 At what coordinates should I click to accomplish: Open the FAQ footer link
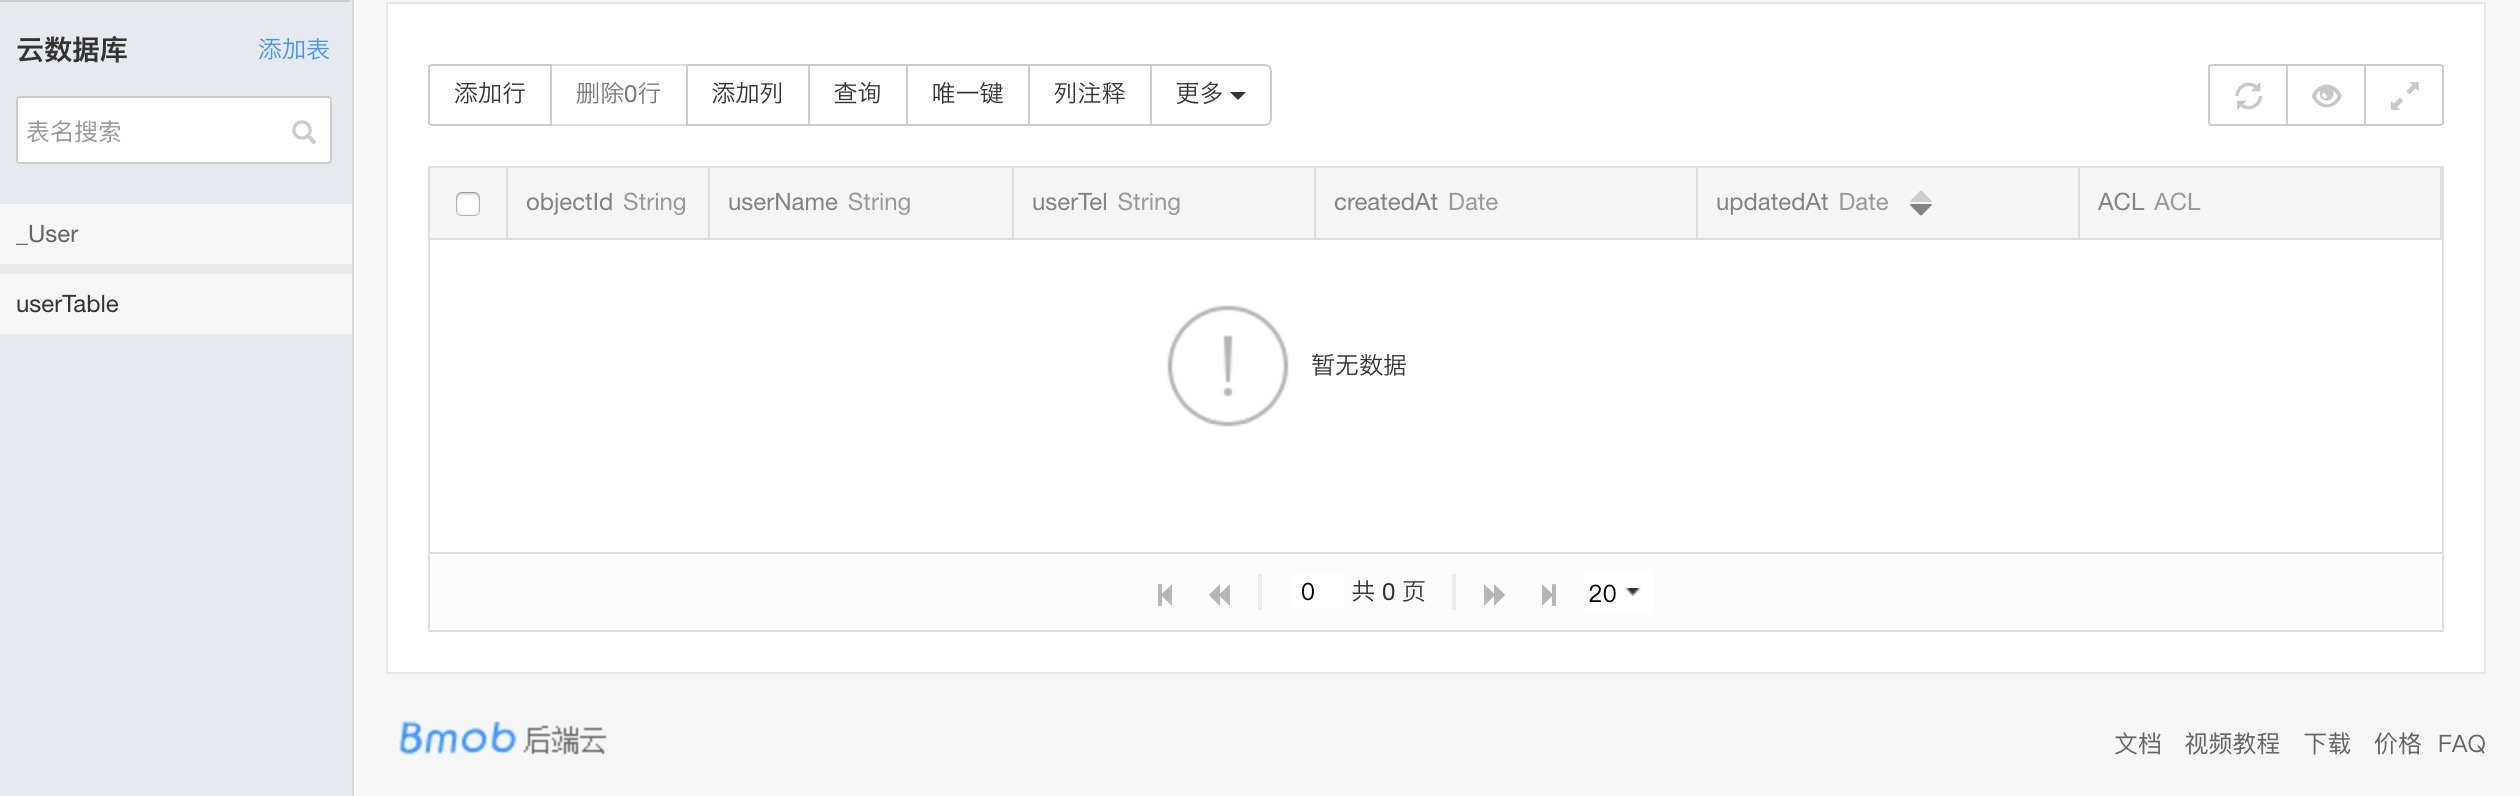pos(2461,744)
